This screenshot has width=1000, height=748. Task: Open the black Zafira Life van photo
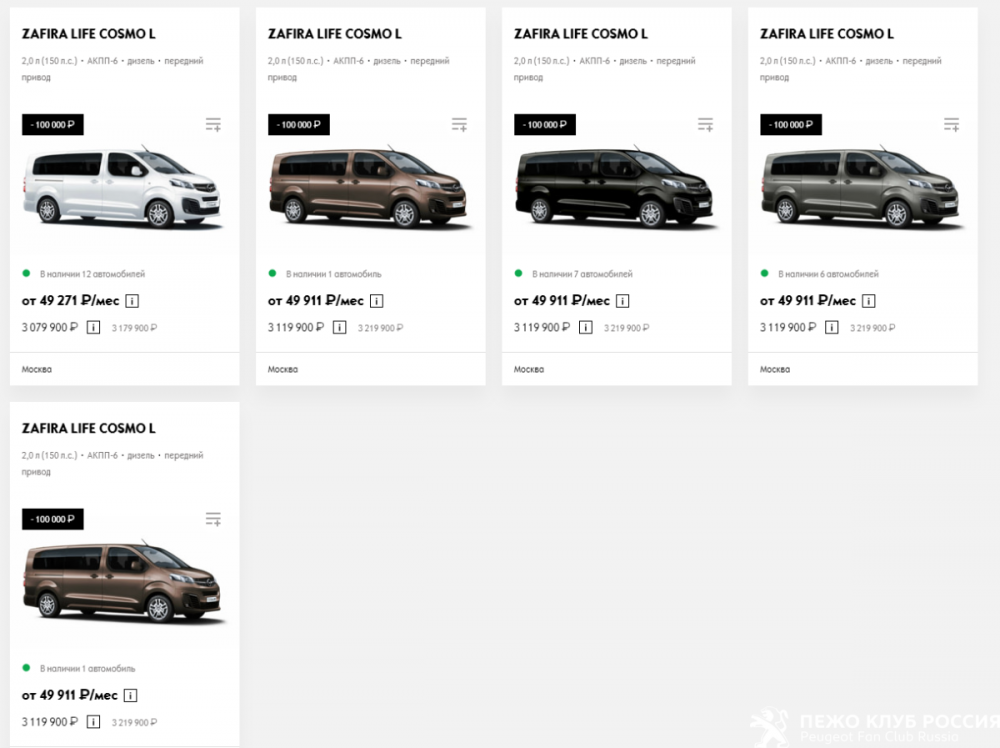coord(616,188)
